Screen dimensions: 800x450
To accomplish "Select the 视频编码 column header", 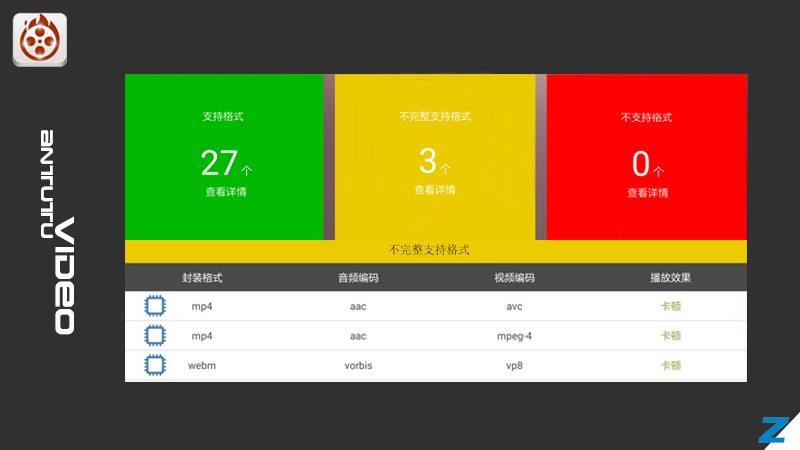I will [x=514, y=278].
